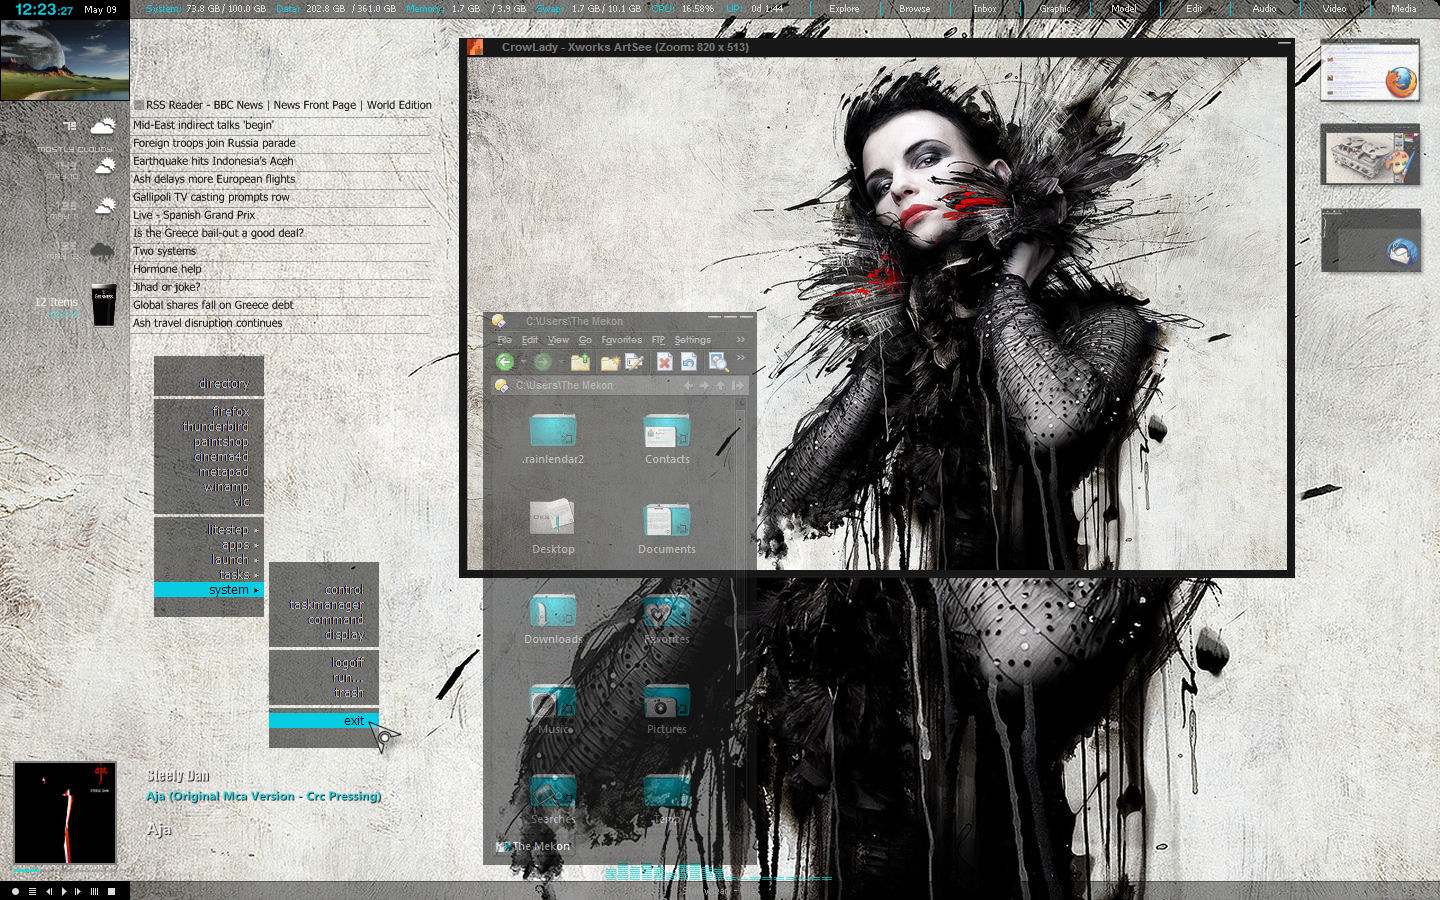Open the Music folder
This screenshot has height=900, width=1440.
coord(553,707)
